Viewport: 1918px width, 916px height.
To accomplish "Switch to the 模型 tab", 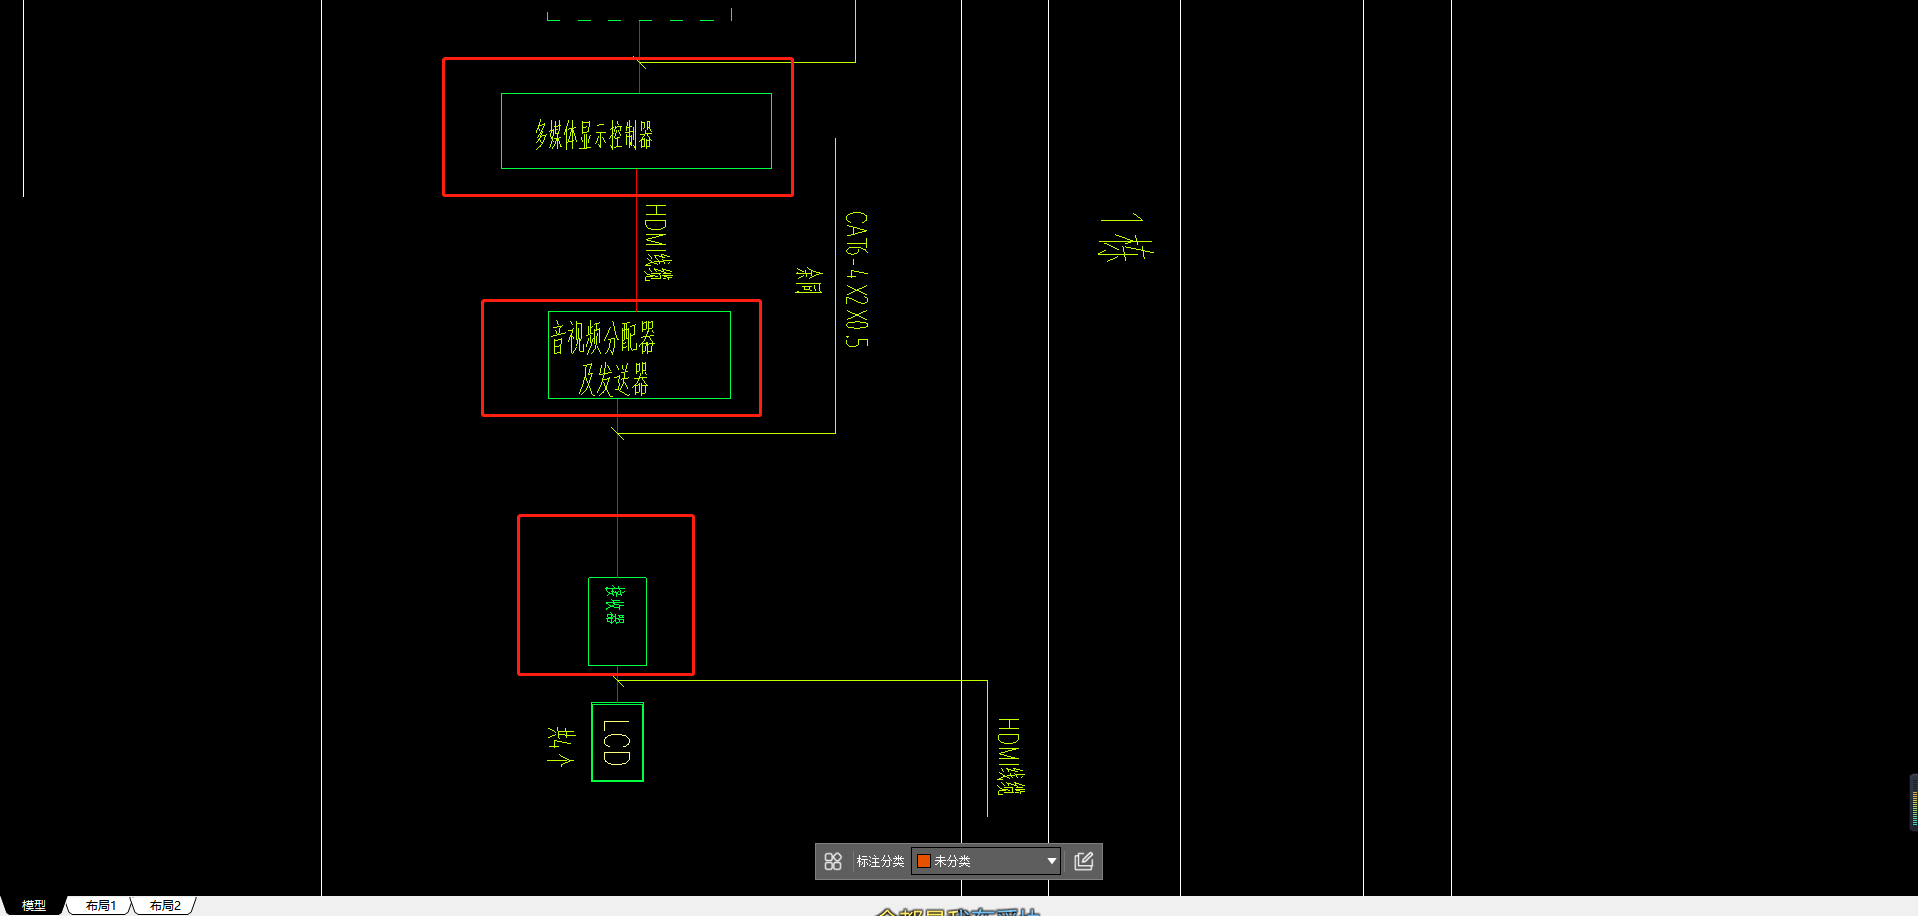I will tap(33, 905).
